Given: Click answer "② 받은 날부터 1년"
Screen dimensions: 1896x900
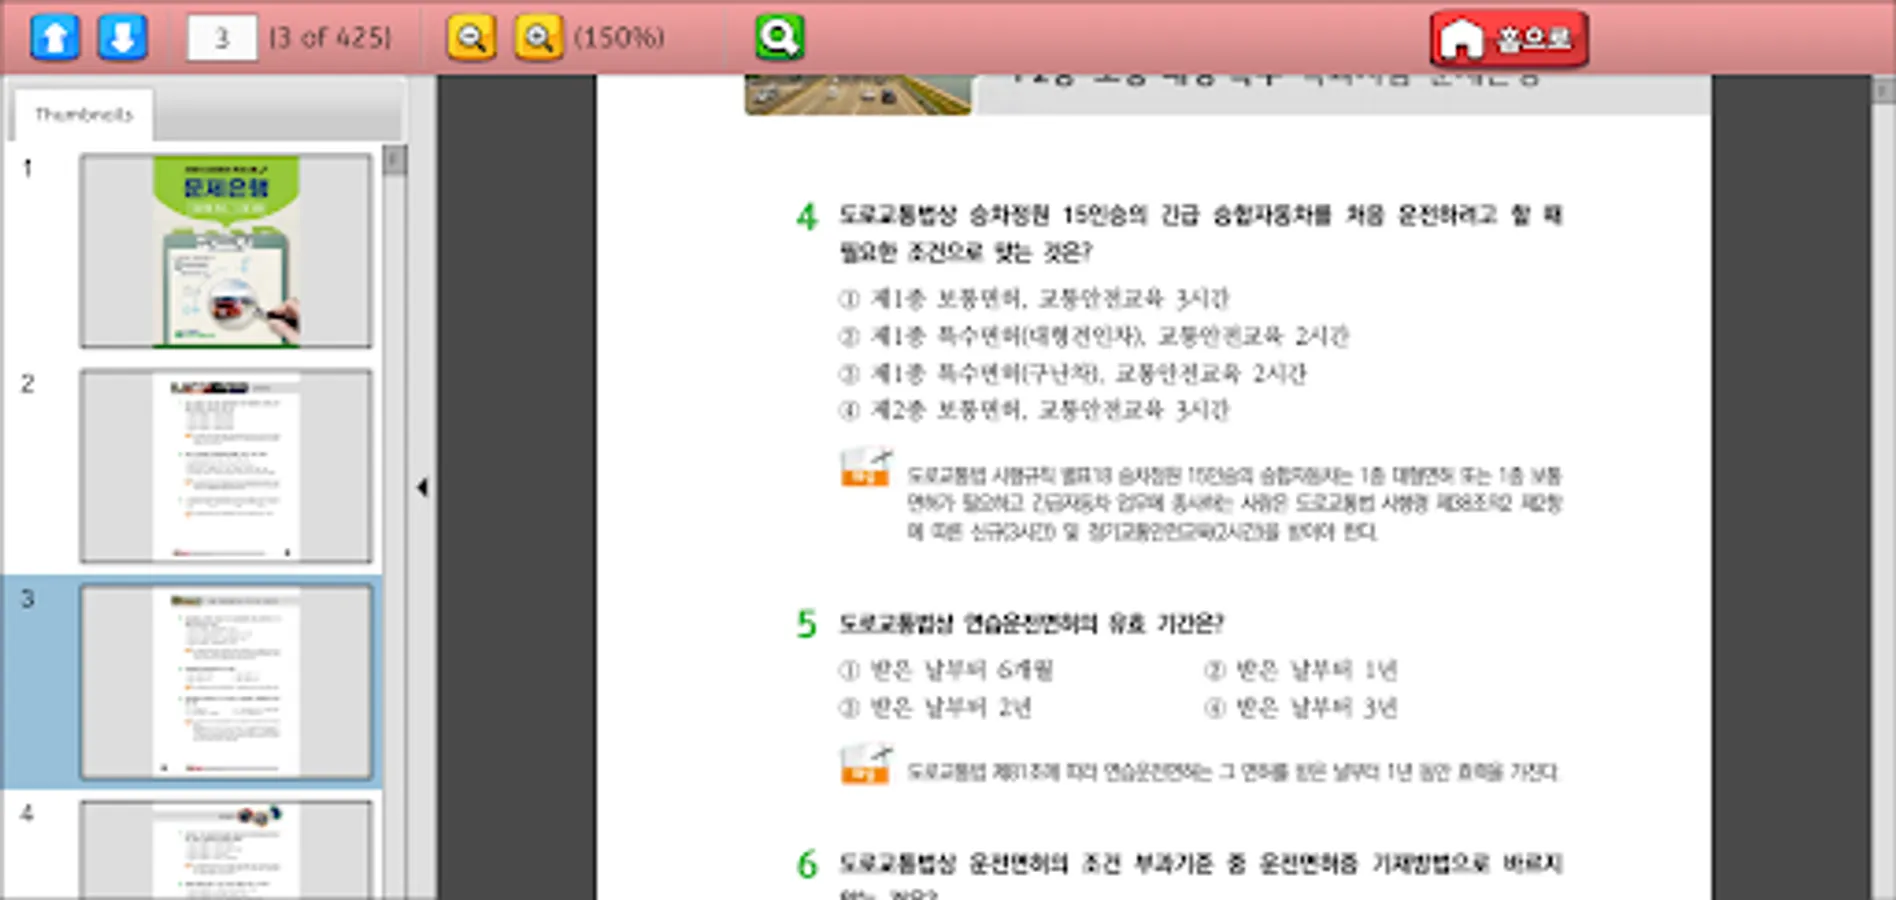Looking at the screenshot, I should pyautogui.click(x=1301, y=670).
